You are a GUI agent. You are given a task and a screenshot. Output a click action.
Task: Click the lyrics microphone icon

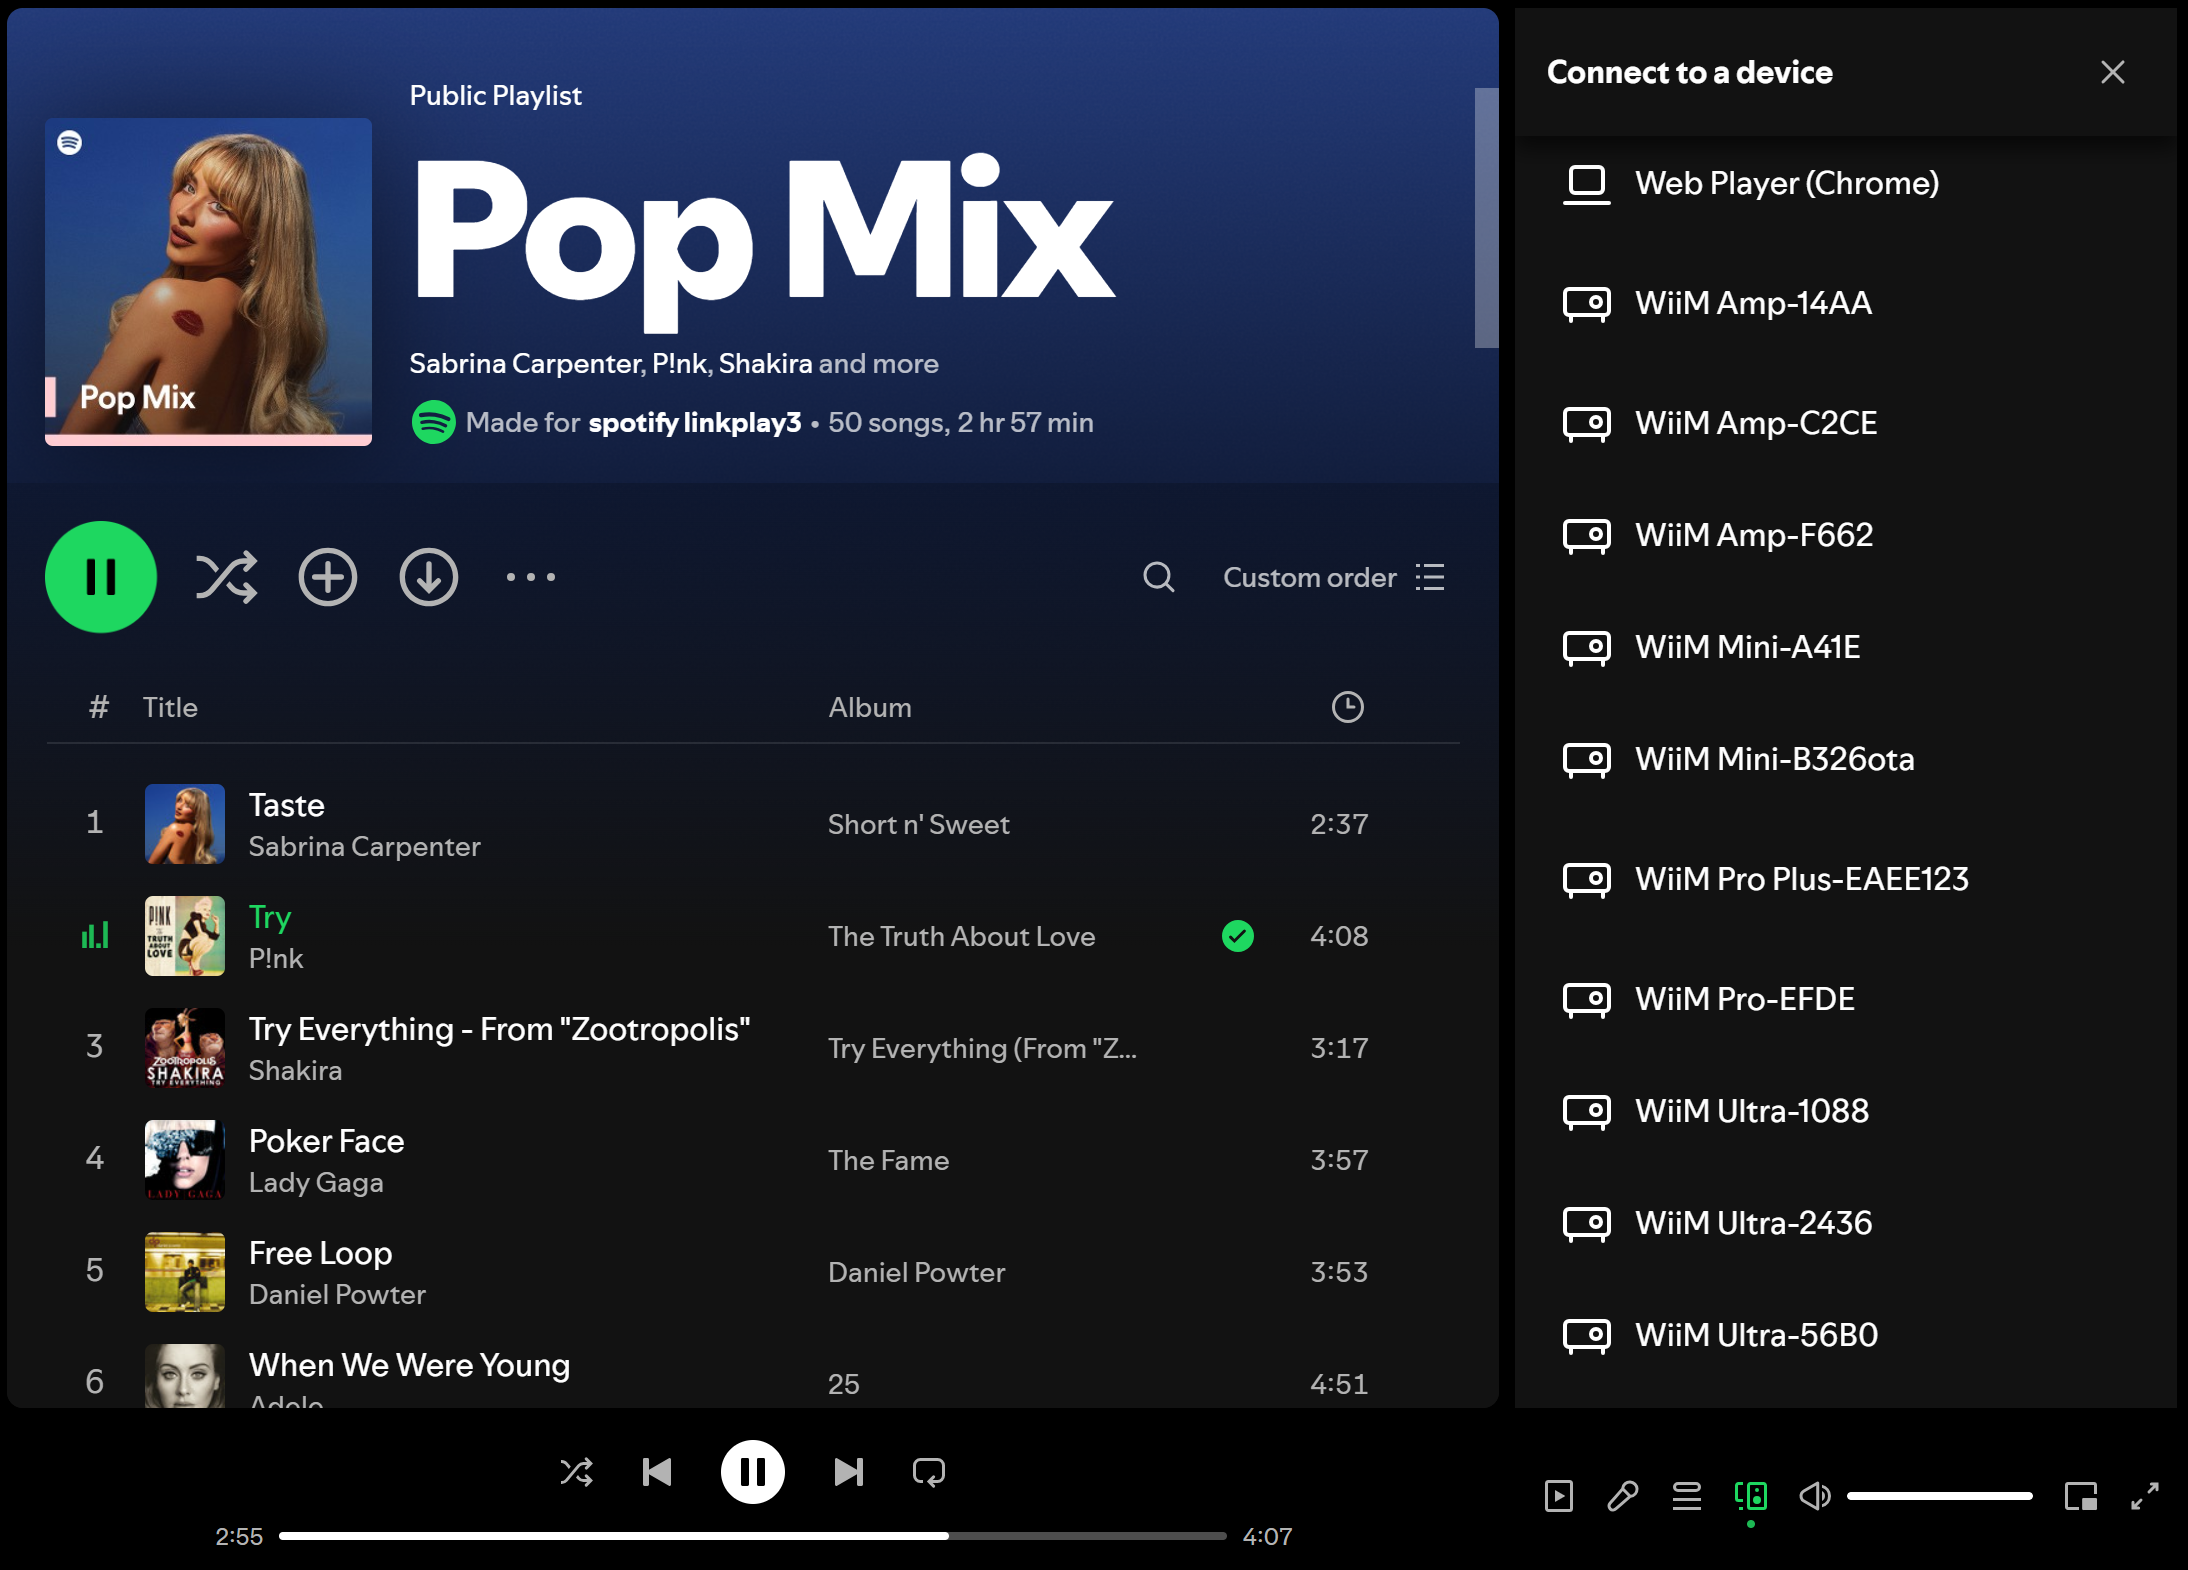tap(1622, 1496)
